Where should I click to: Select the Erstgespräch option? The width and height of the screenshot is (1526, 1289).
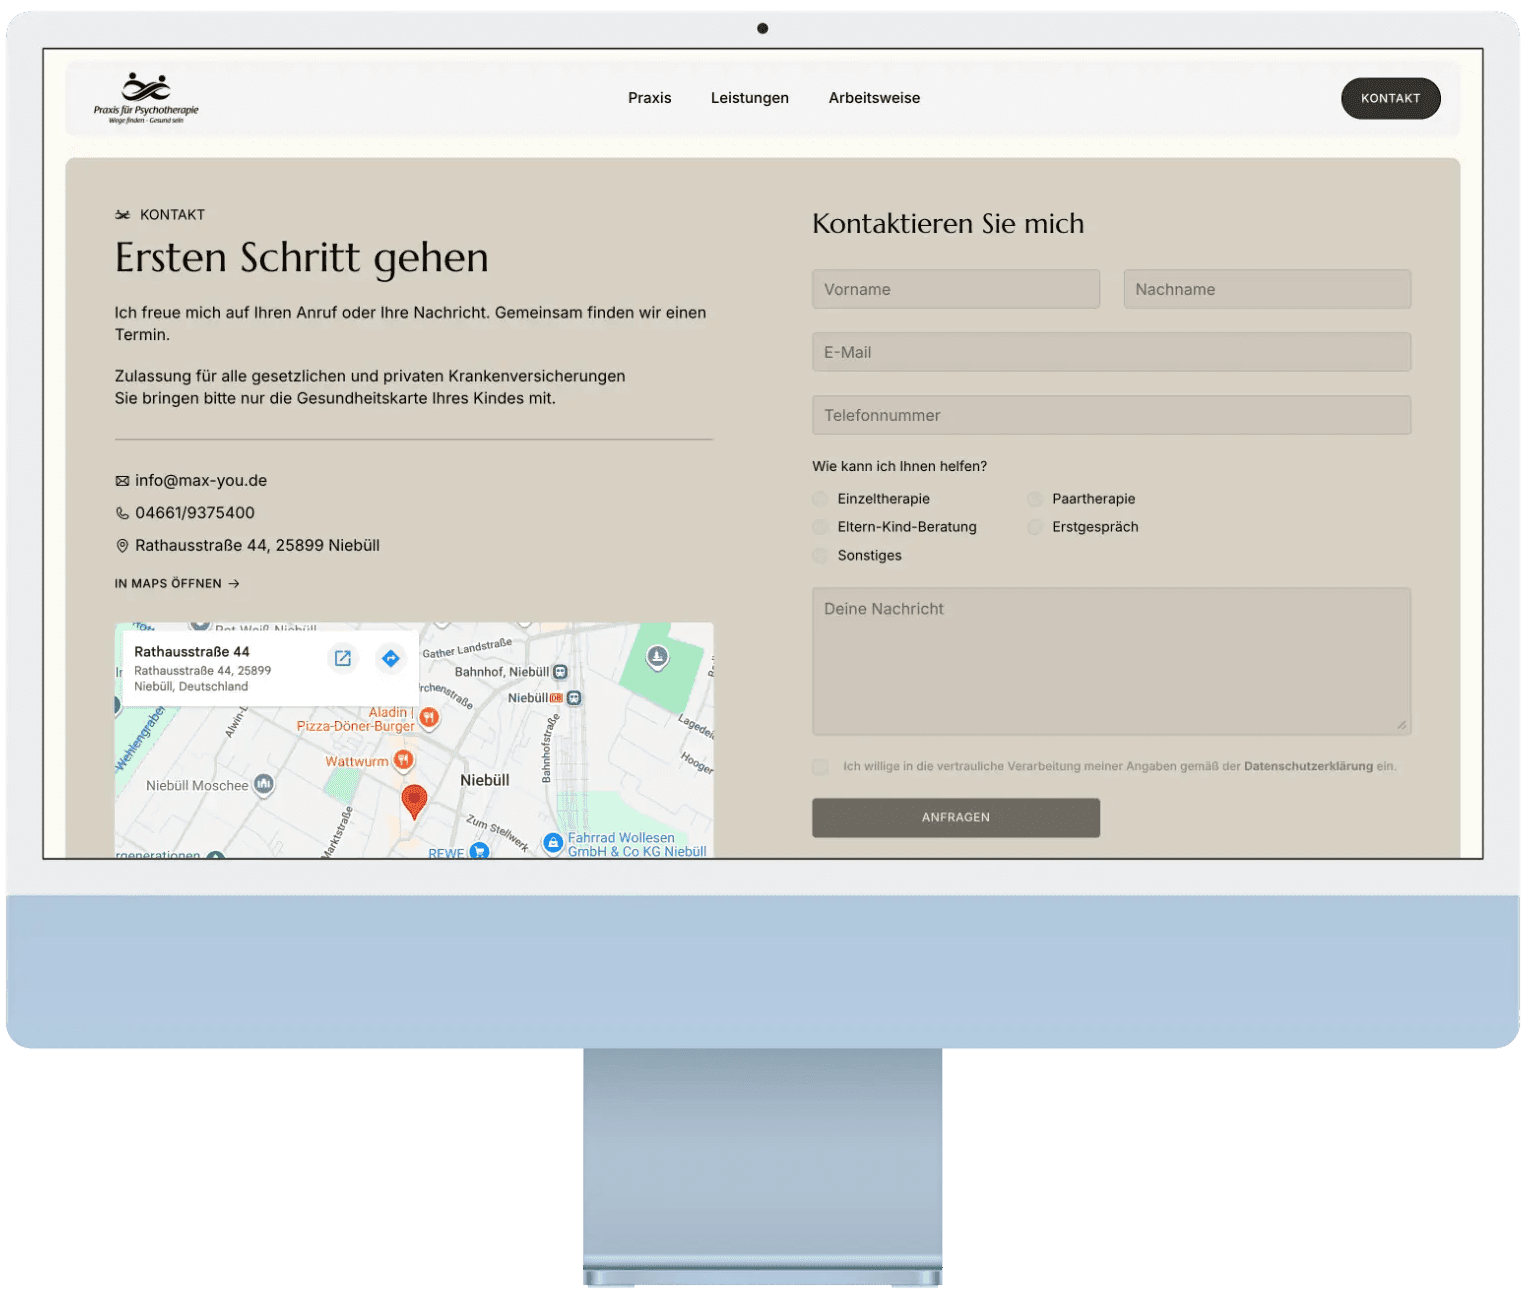tap(1034, 527)
